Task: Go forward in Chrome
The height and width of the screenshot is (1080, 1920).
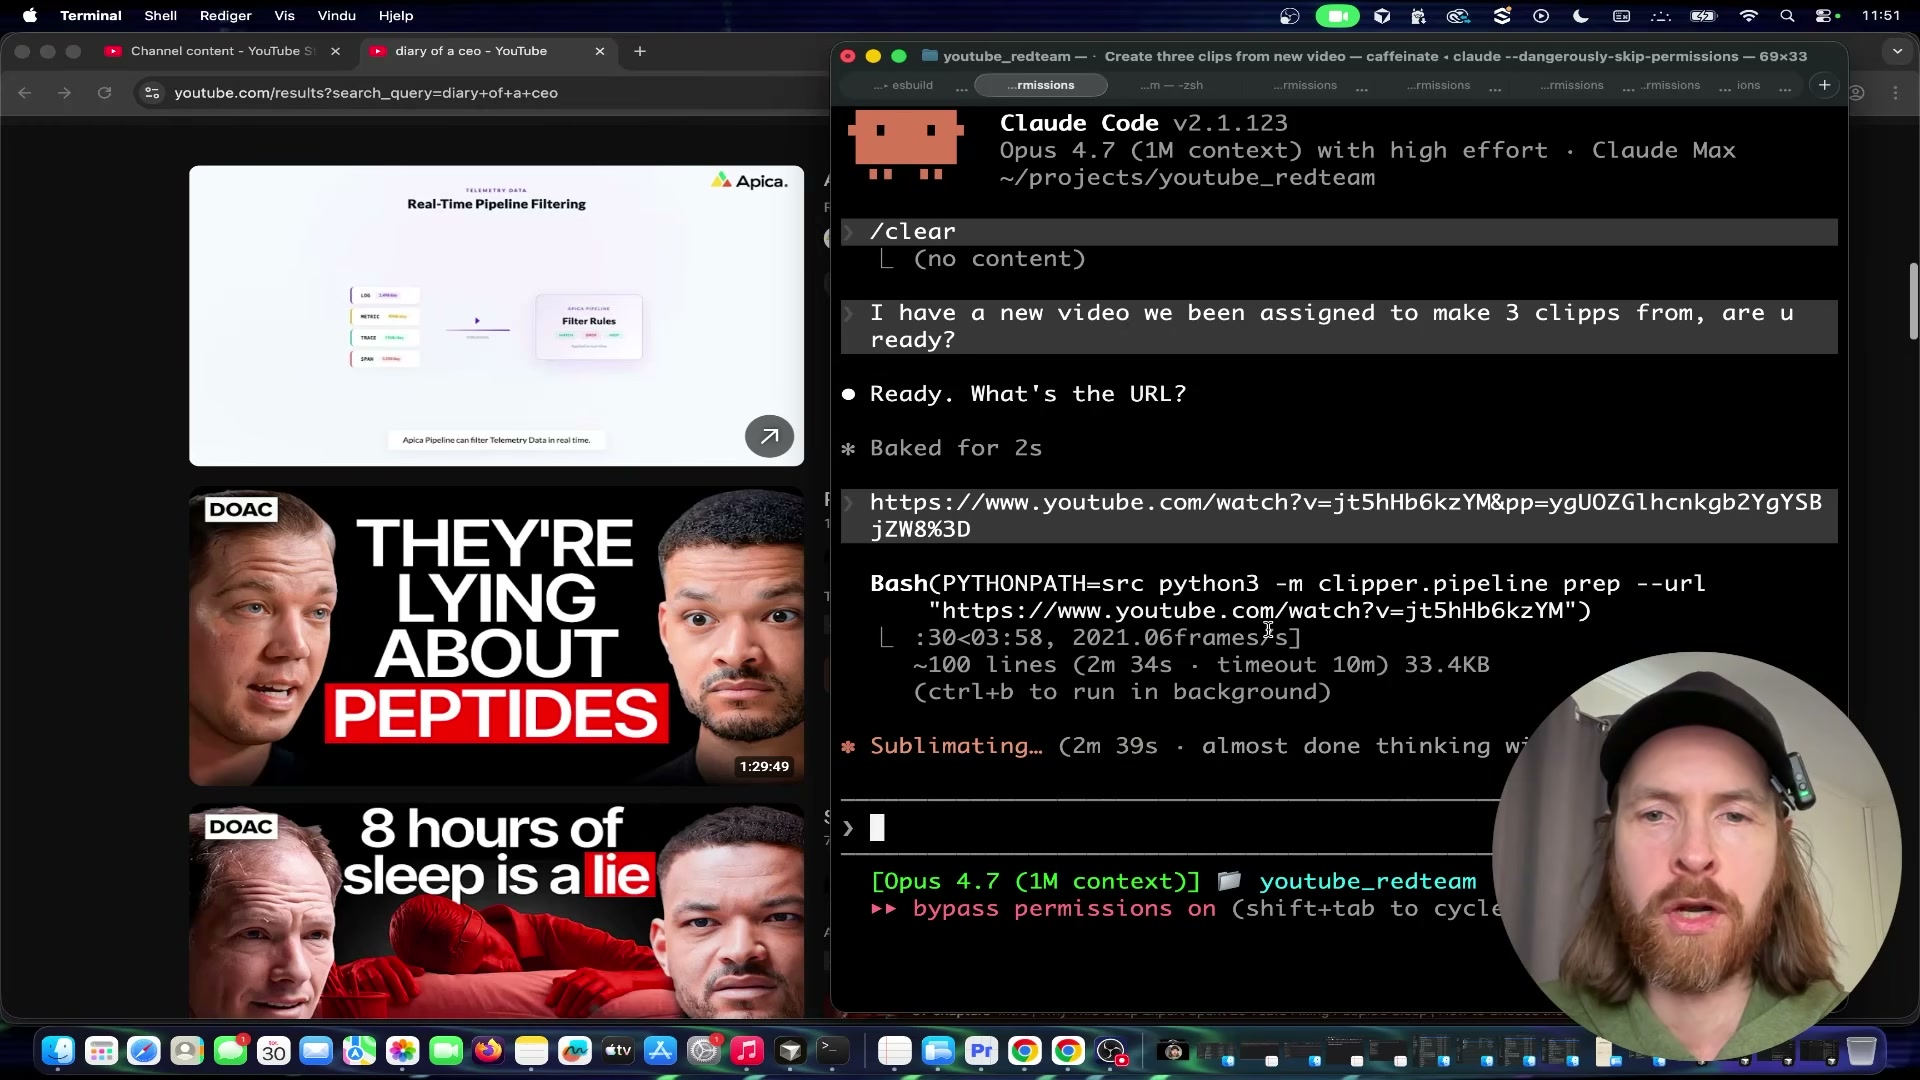Action: click(65, 93)
